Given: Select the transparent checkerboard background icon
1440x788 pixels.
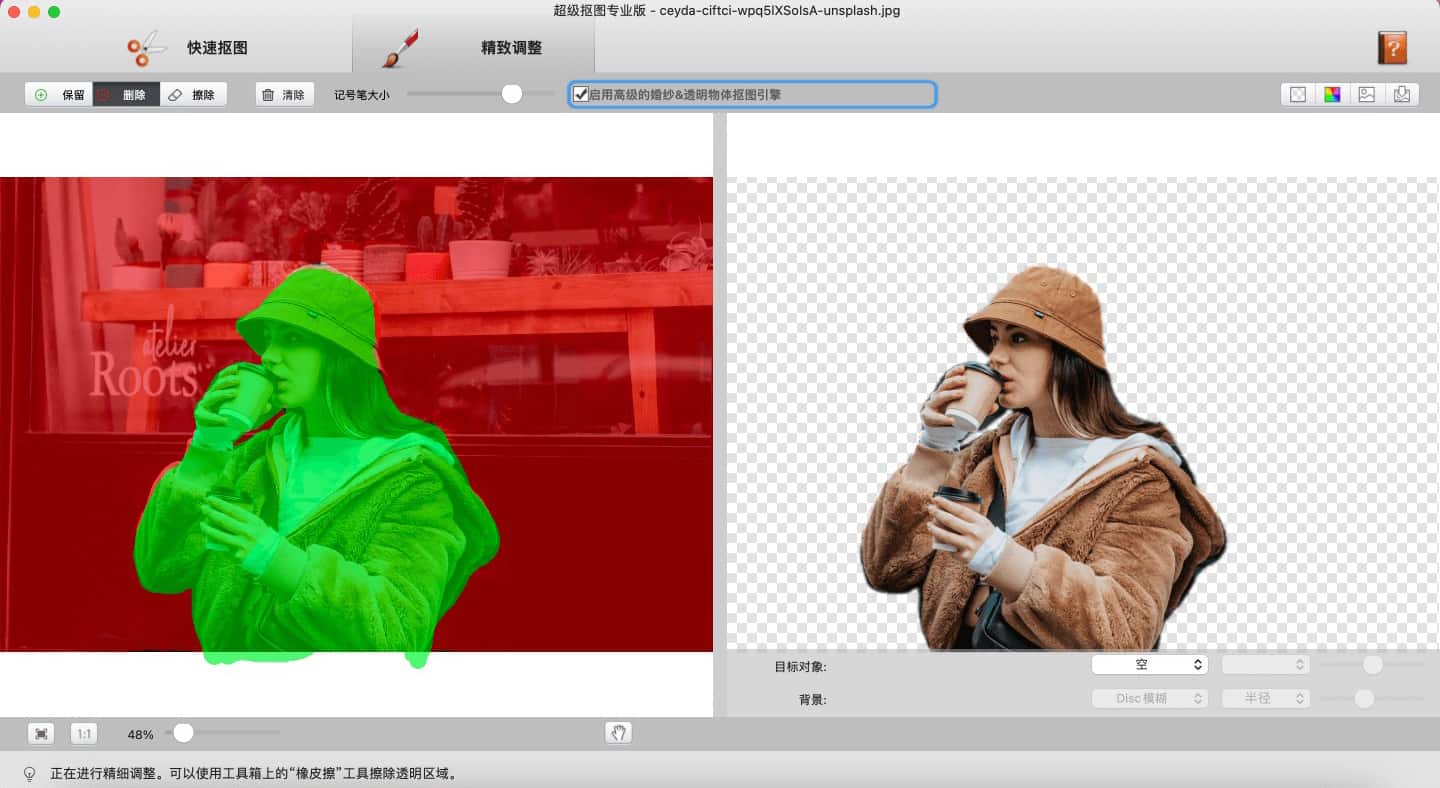Looking at the screenshot, I should coord(1298,95).
